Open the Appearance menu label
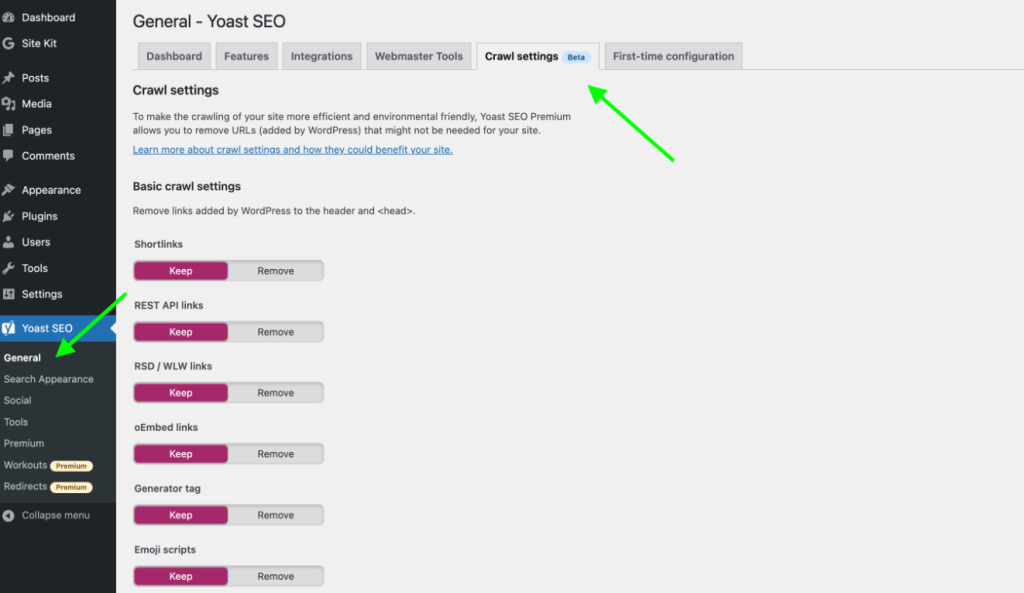 click(x=51, y=190)
